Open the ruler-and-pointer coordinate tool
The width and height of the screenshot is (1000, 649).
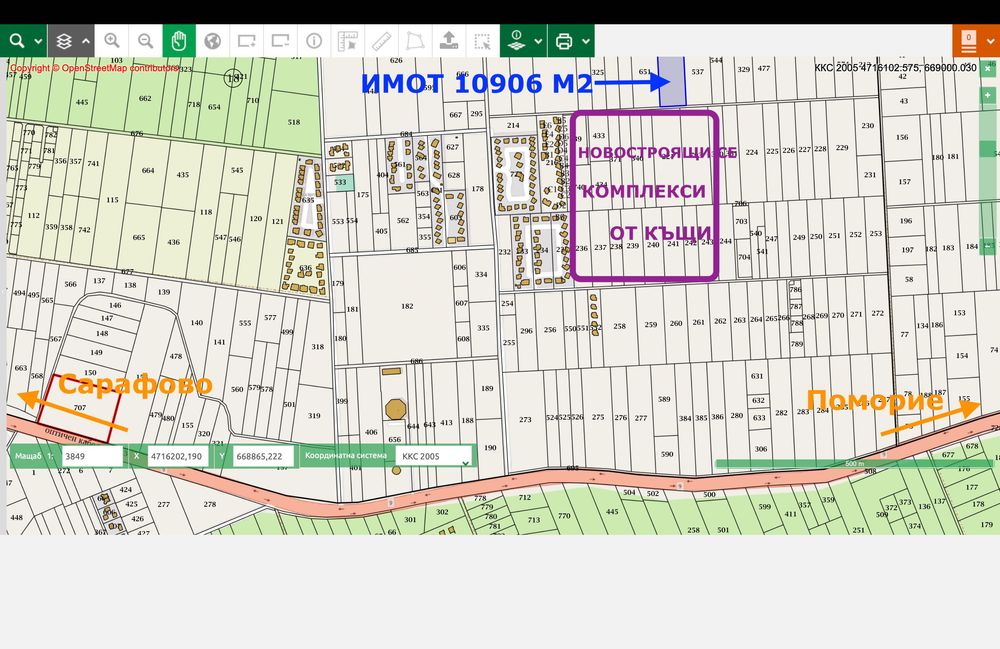pos(348,41)
